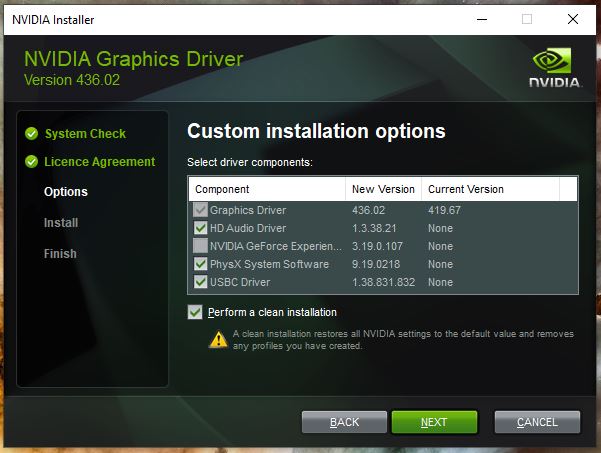Toggle the Graphics Driver checkbox
601x453 pixels.
click(x=200, y=210)
